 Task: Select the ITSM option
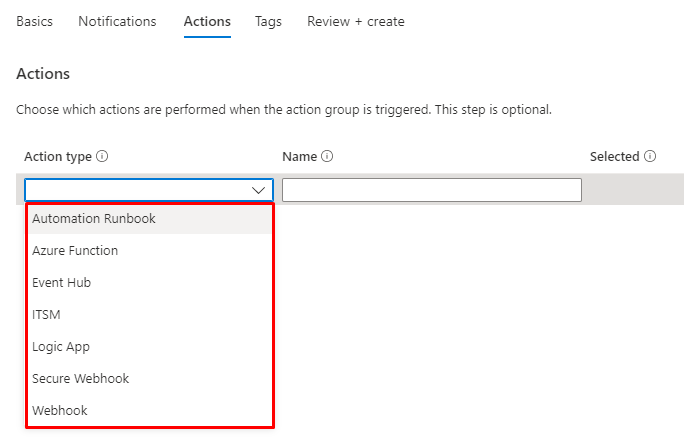(x=46, y=315)
